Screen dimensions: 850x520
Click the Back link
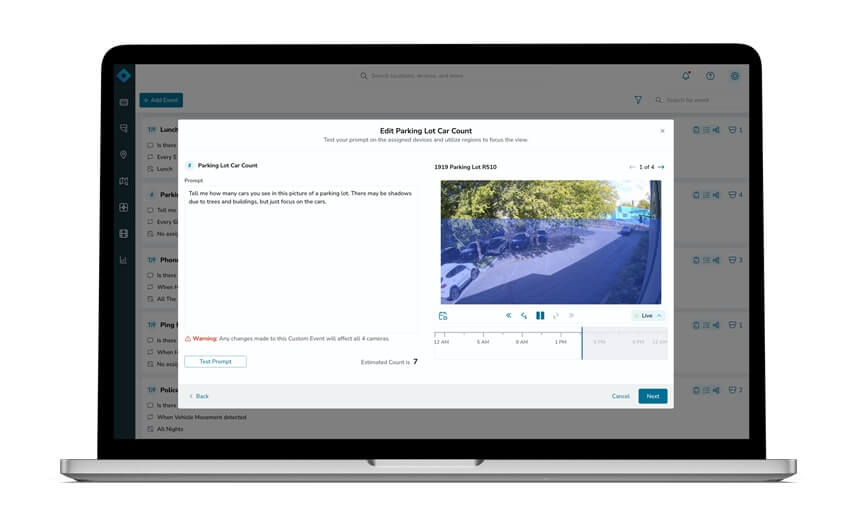coord(199,396)
